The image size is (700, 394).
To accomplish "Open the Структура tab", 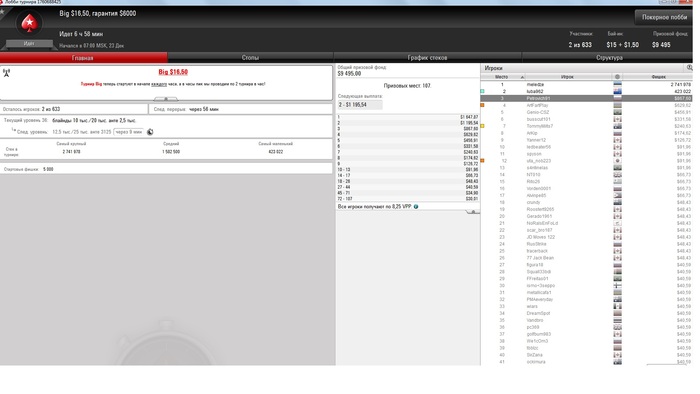I will (x=609, y=58).
